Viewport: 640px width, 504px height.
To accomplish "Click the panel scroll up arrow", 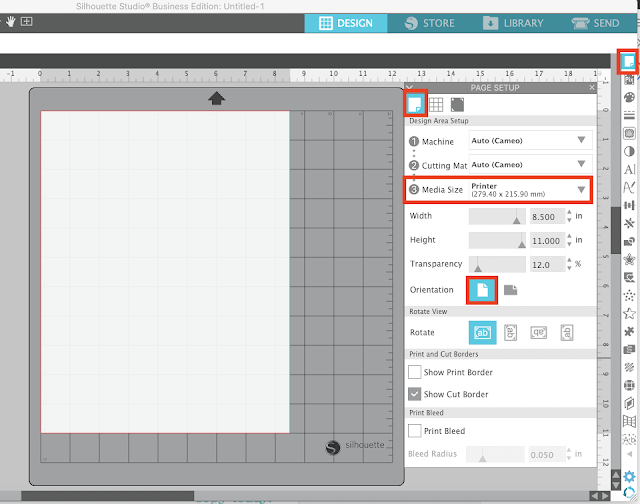I will (x=616, y=475).
